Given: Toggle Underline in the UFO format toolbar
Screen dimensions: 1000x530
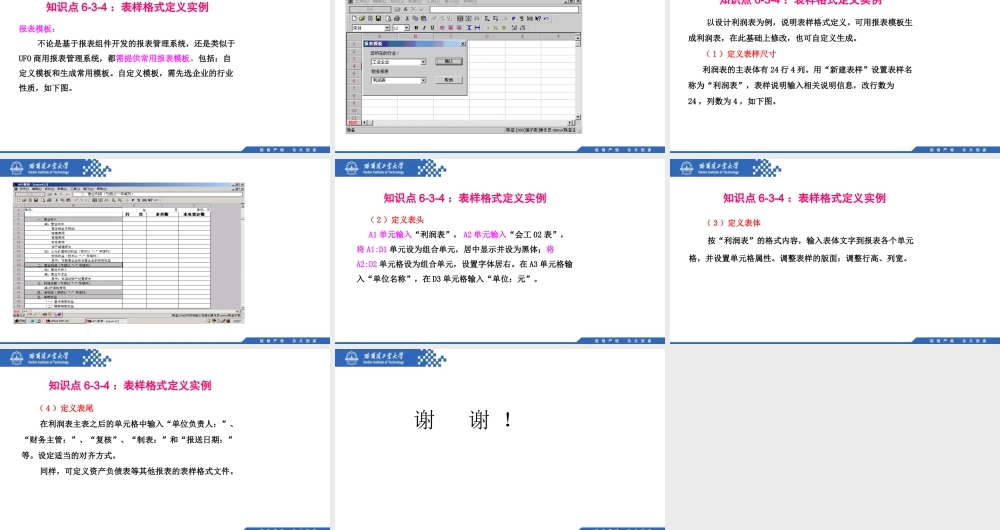Looking at the screenshot, I should click(x=432, y=28).
